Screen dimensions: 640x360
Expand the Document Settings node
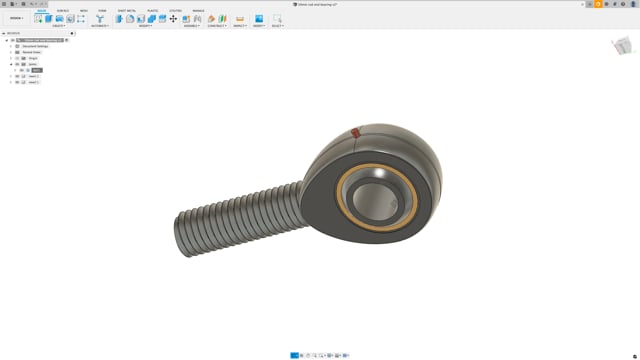pos(11,47)
